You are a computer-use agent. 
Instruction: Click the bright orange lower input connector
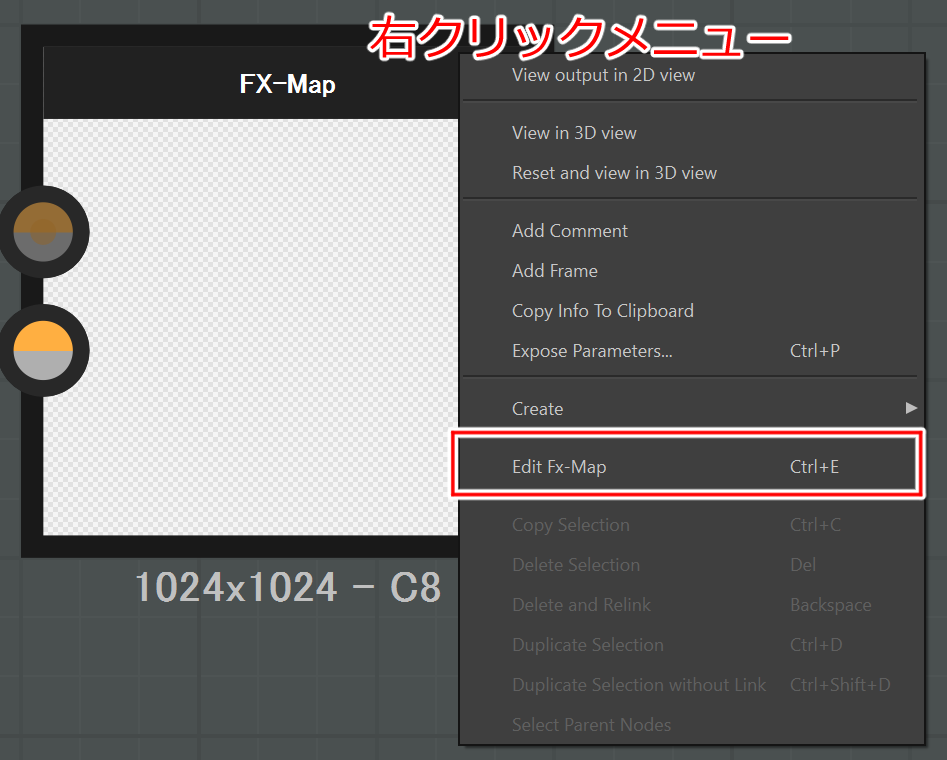pyautogui.click(x=43, y=350)
